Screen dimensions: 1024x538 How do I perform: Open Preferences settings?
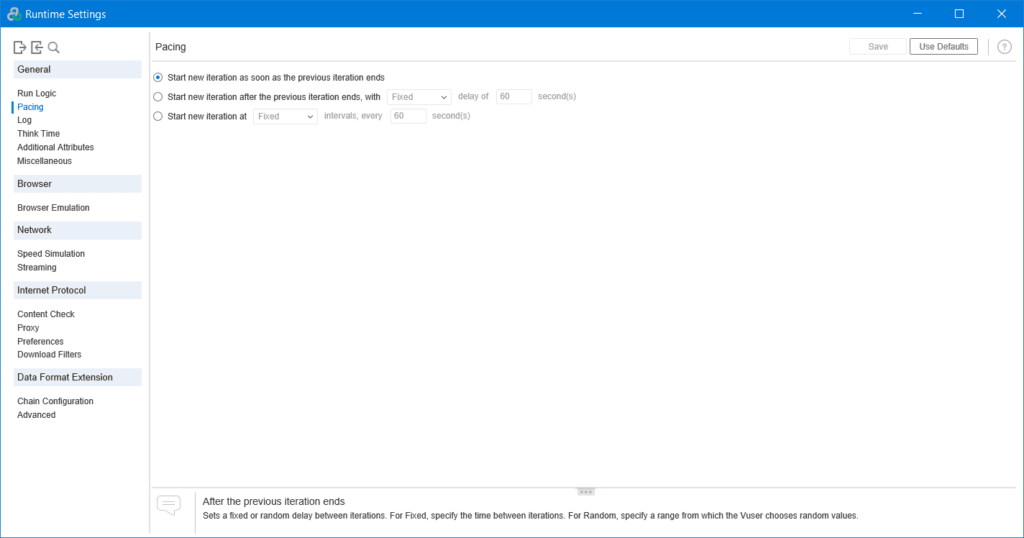[40, 341]
